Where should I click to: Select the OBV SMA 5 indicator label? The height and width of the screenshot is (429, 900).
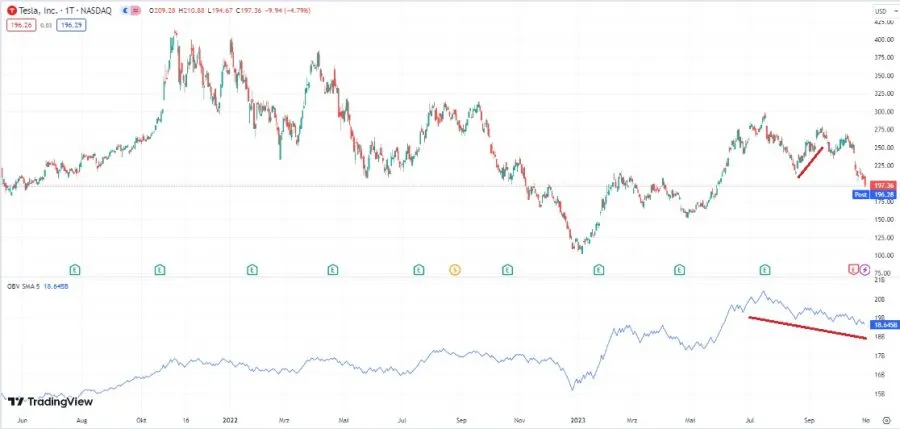pyautogui.click(x=21, y=287)
